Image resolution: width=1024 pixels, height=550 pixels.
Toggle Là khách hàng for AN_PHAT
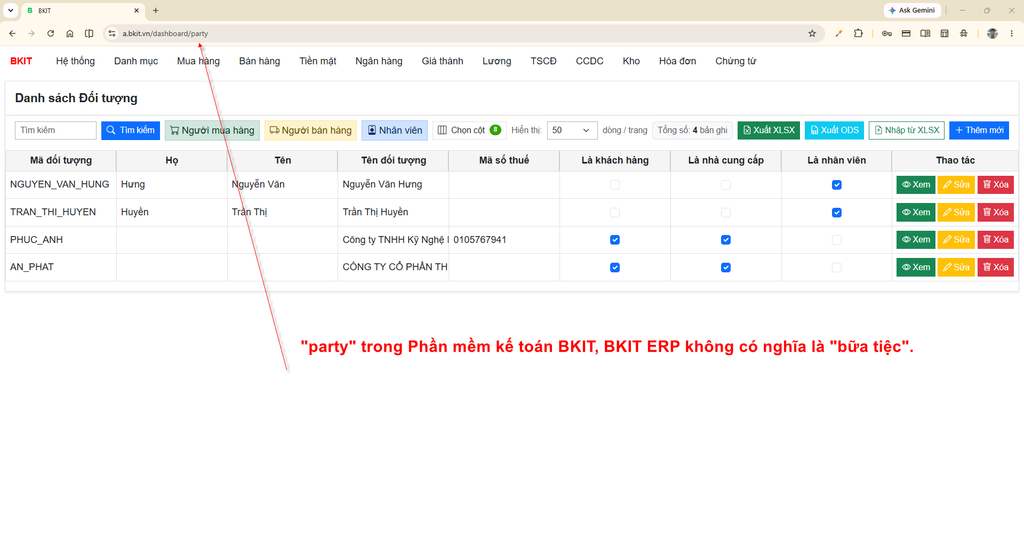coord(615,267)
